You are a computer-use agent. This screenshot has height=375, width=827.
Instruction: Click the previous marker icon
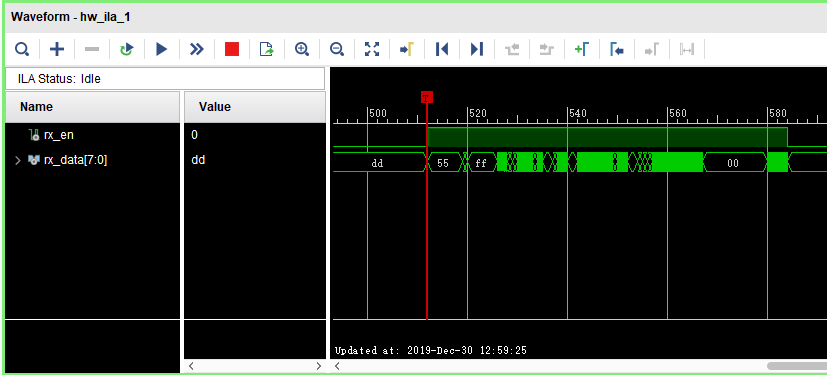[617, 50]
